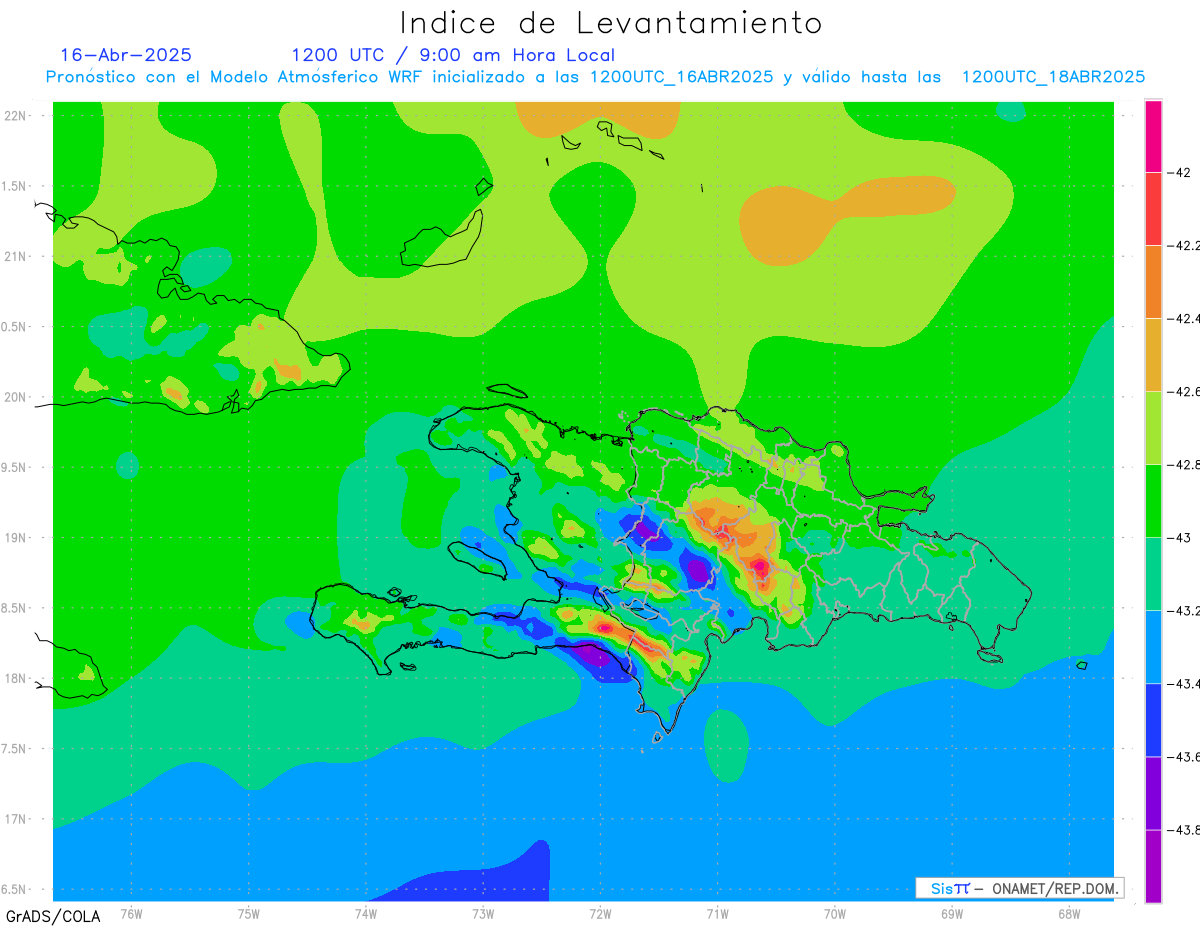Click the '-42.6' color bar value

click(x=1185, y=391)
